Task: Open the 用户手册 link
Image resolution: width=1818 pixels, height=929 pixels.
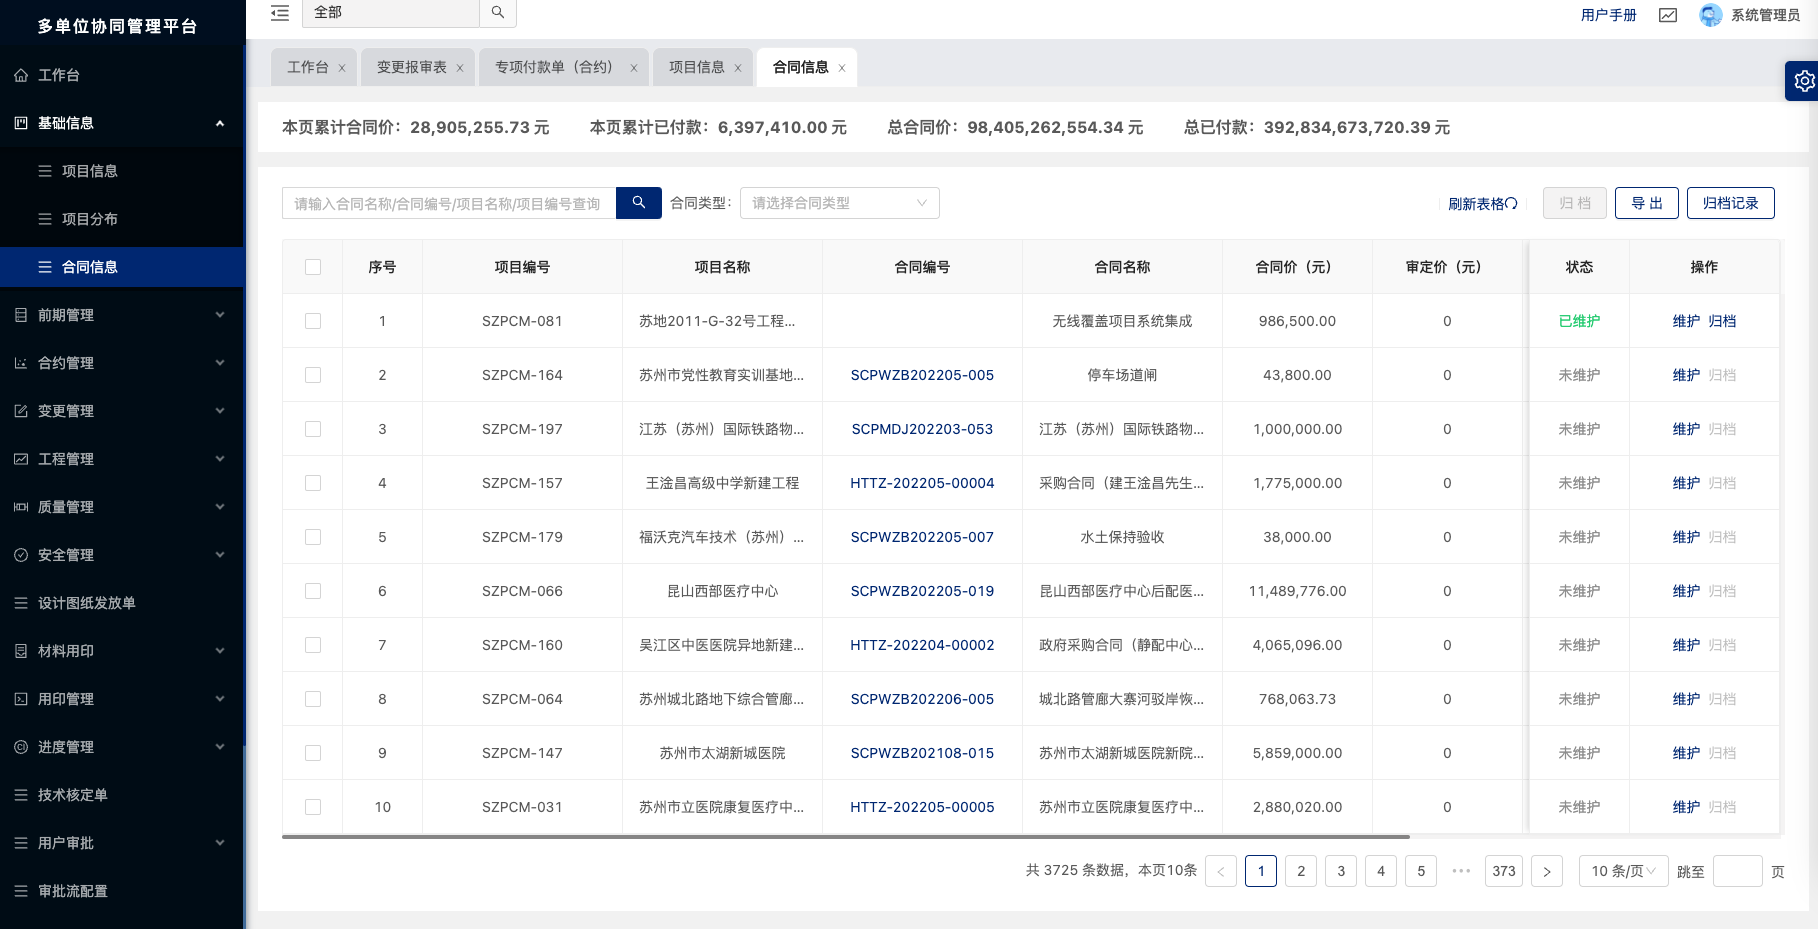Action: pyautogui.click(x=1609, y=15)
